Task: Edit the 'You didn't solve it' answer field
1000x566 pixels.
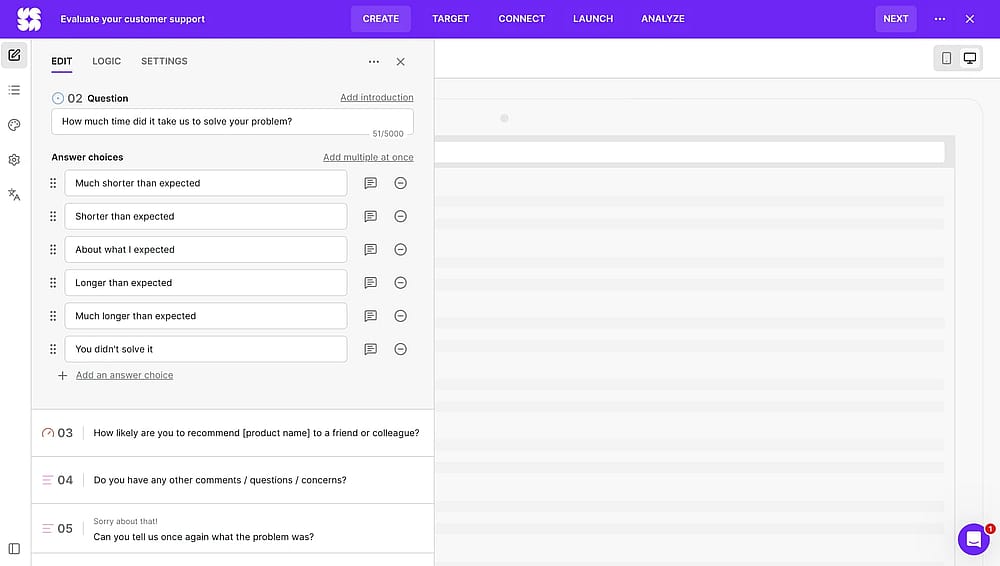Action: click(x=205, y=349)
